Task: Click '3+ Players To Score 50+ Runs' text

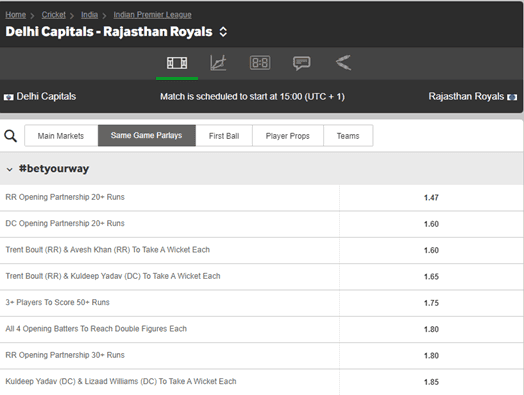Action: 57,302
